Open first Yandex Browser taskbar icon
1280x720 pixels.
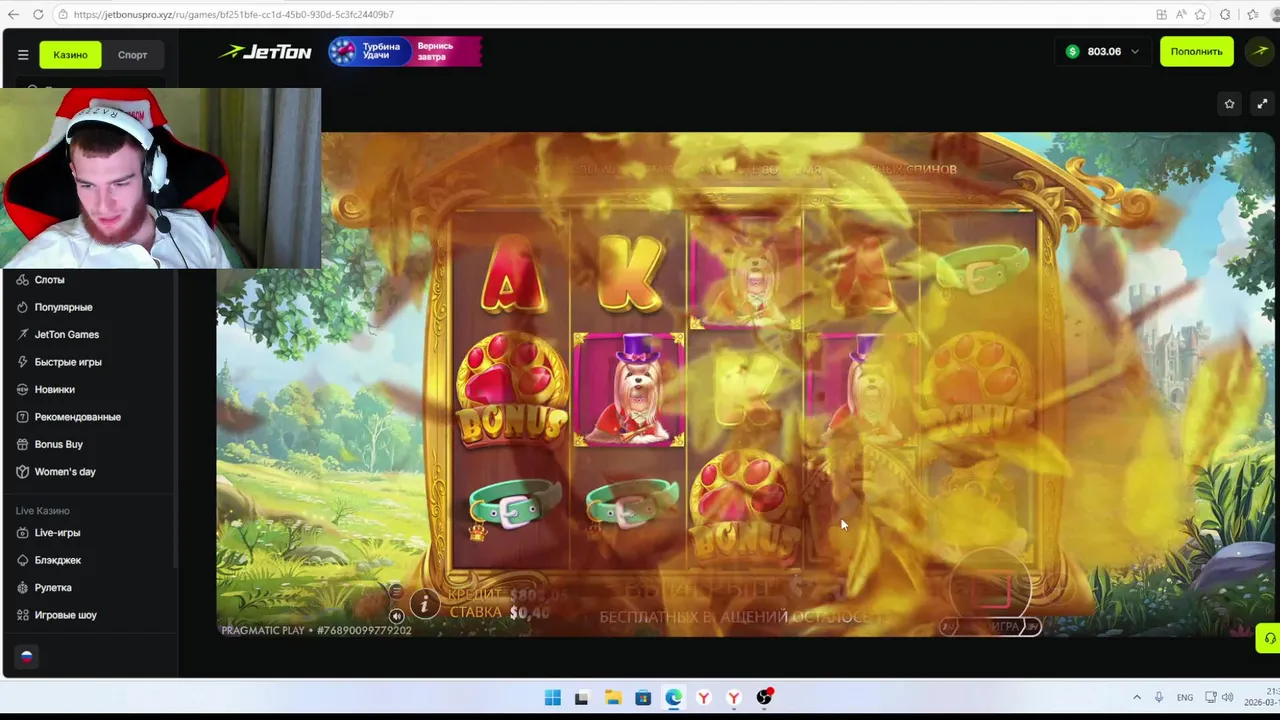704,698
